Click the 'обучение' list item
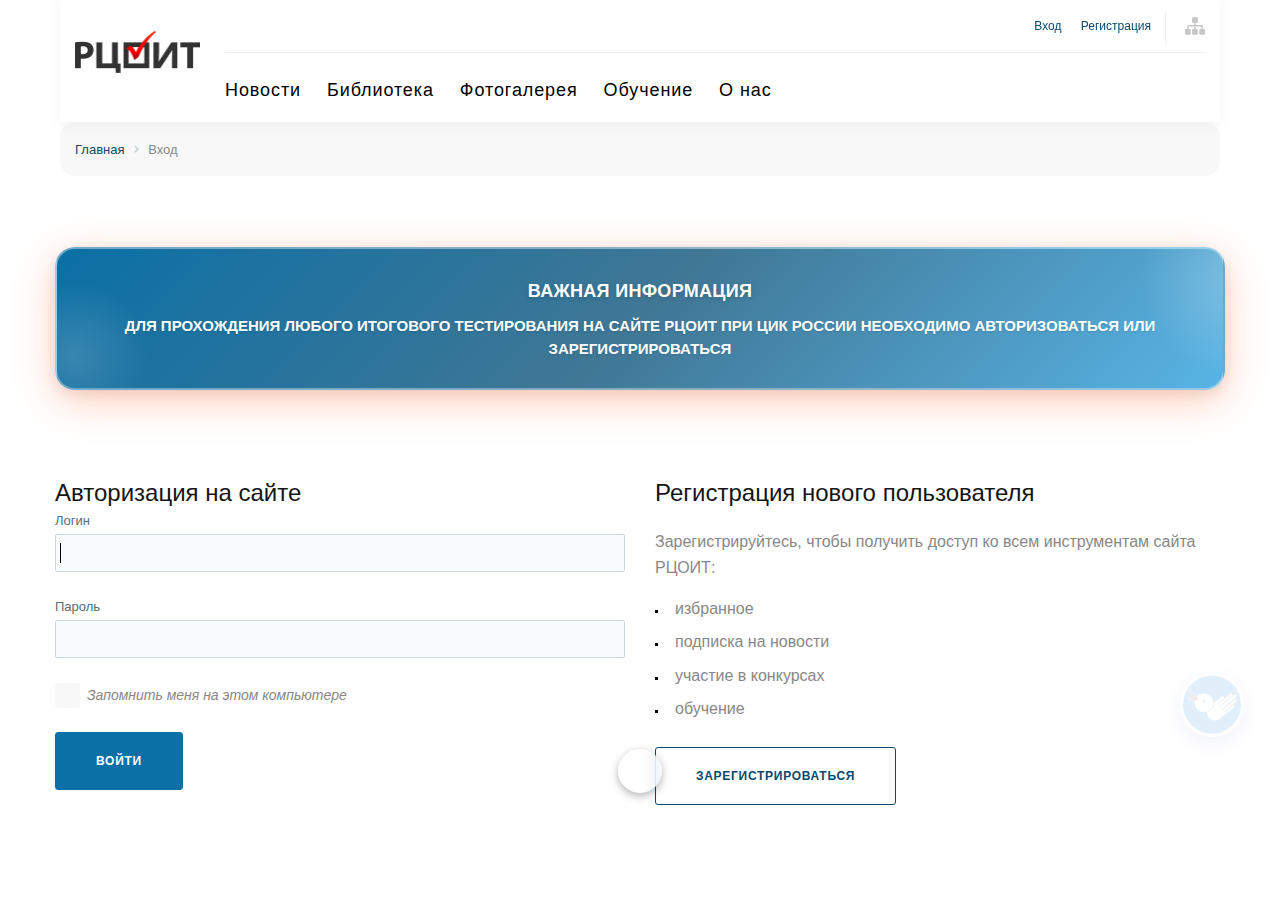Viewport: 1280px width, 900px height. point(710,709)
